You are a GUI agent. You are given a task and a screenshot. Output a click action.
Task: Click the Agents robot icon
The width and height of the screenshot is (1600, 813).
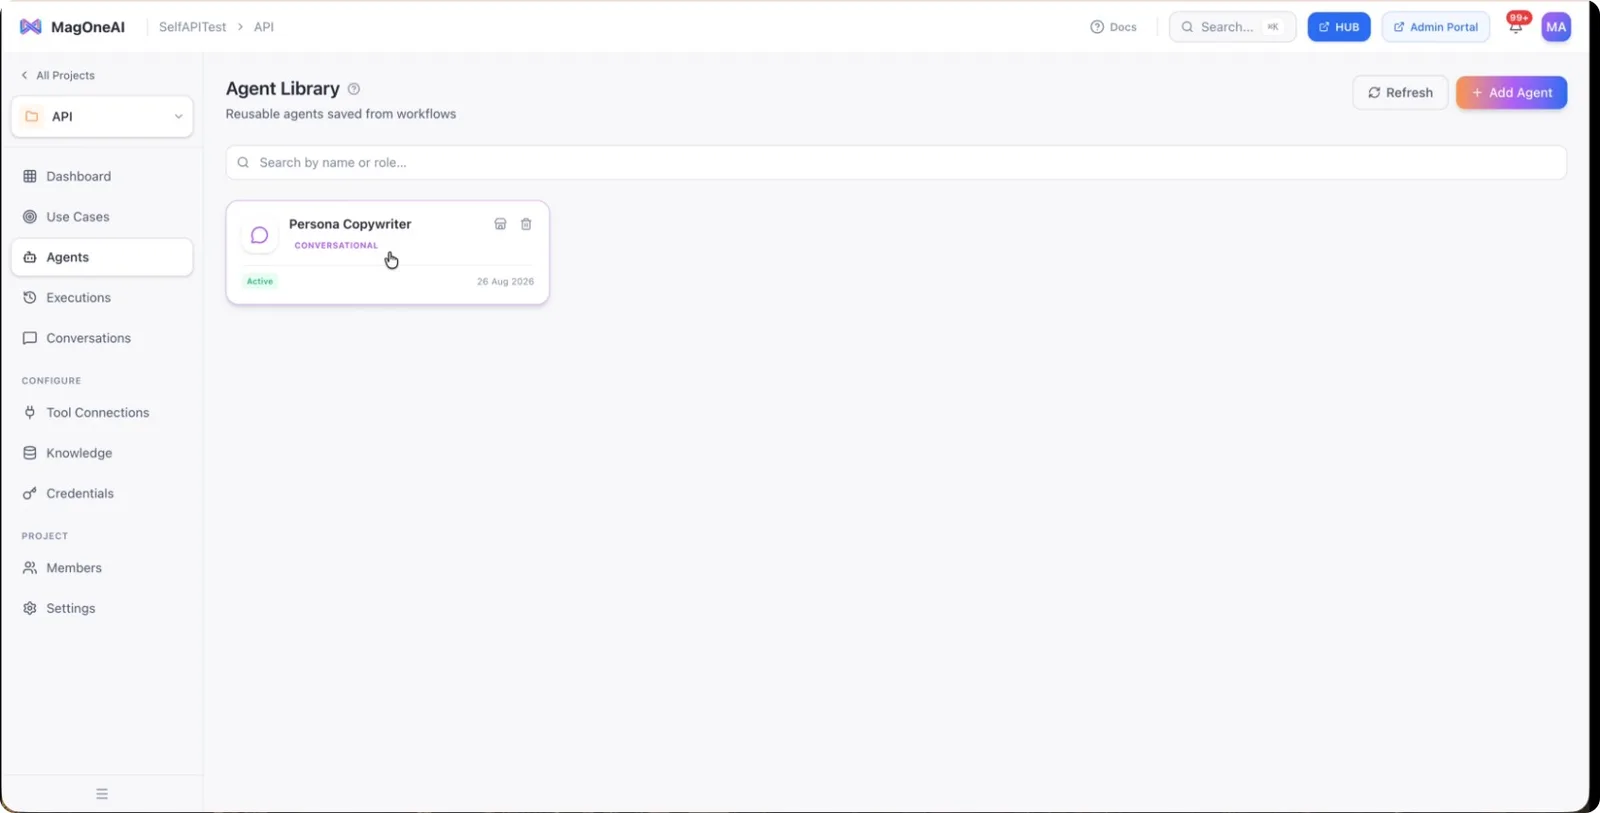(x=30, y=257)
